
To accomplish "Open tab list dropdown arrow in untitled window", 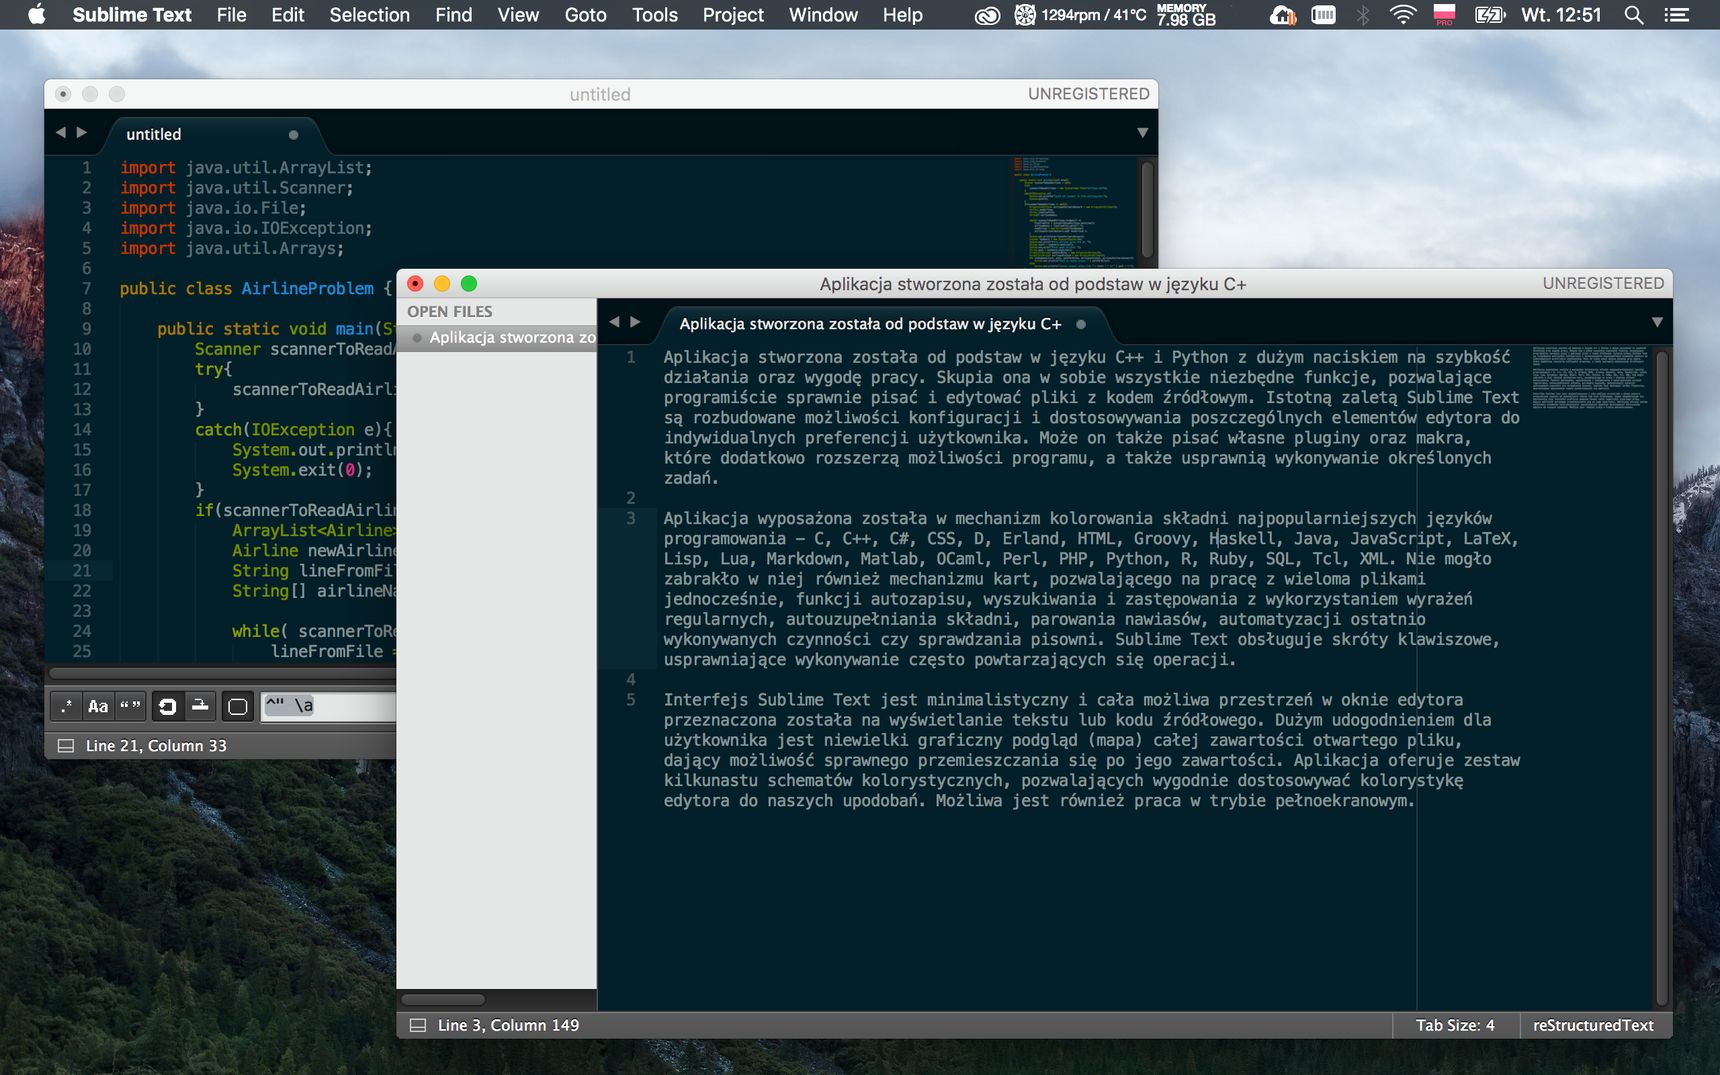I will tap(1142, 133).
